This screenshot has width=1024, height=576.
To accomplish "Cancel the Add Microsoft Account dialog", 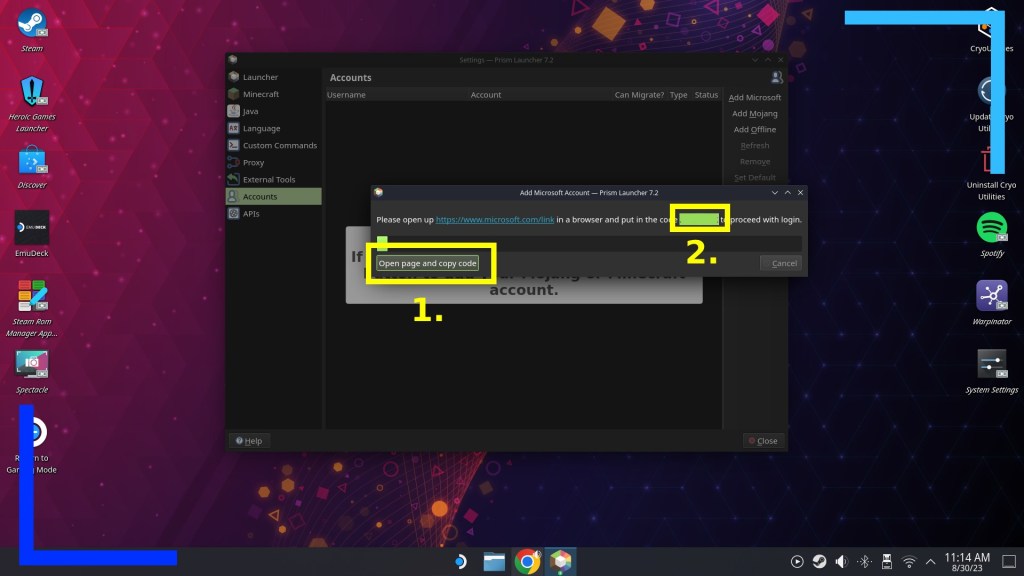I will coord(780,263).
